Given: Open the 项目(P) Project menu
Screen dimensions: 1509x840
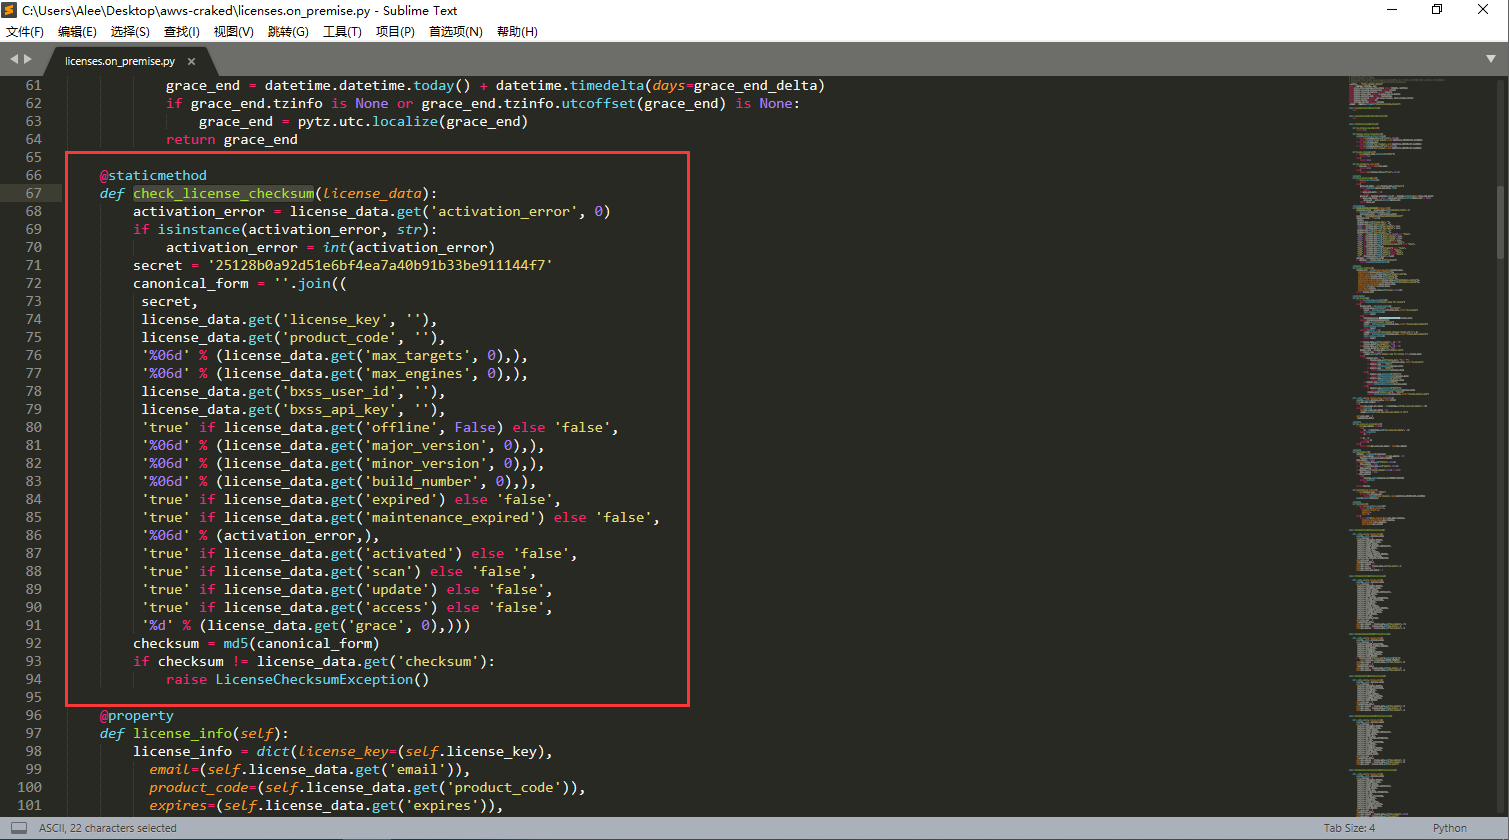Looking at the screenshot, I should (395, 32).
